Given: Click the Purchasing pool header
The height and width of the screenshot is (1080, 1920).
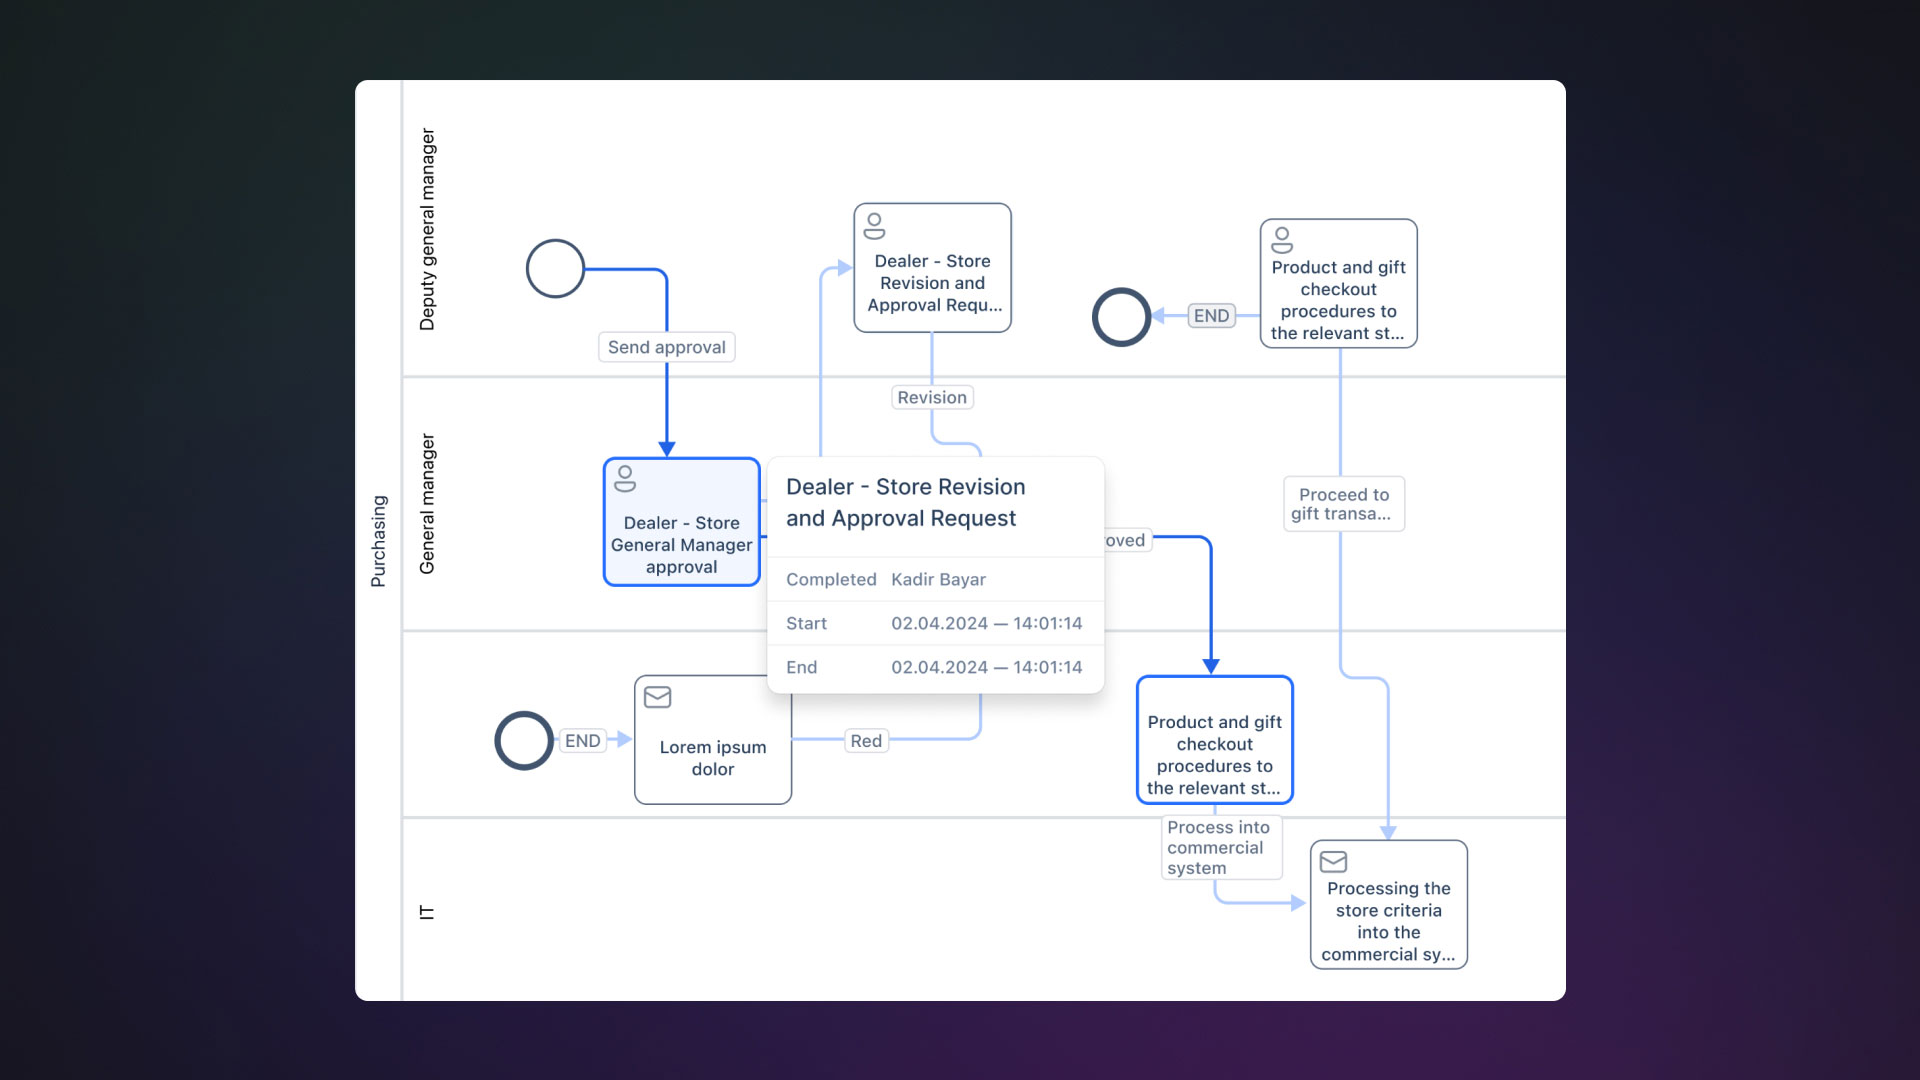Looking at the screenshot, I should pyautogui.click(x=378, y=540).
